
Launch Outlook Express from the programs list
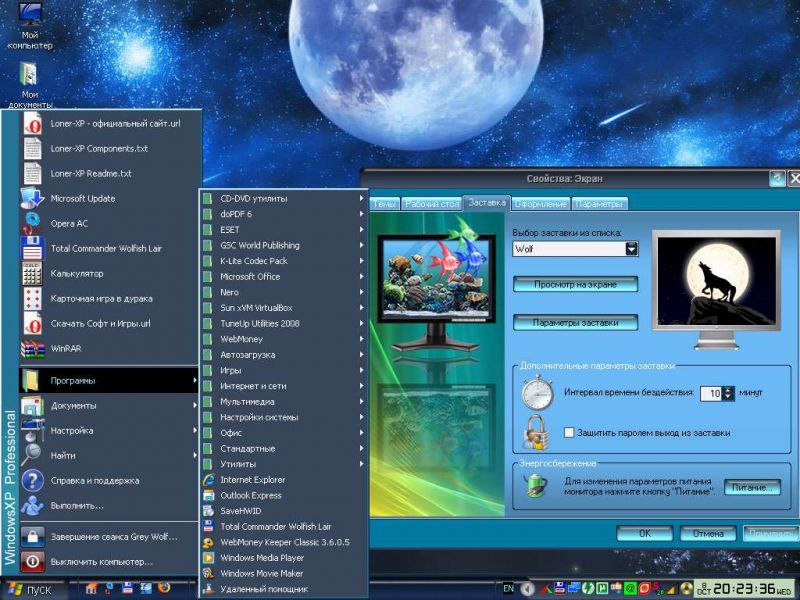point(250,495)
